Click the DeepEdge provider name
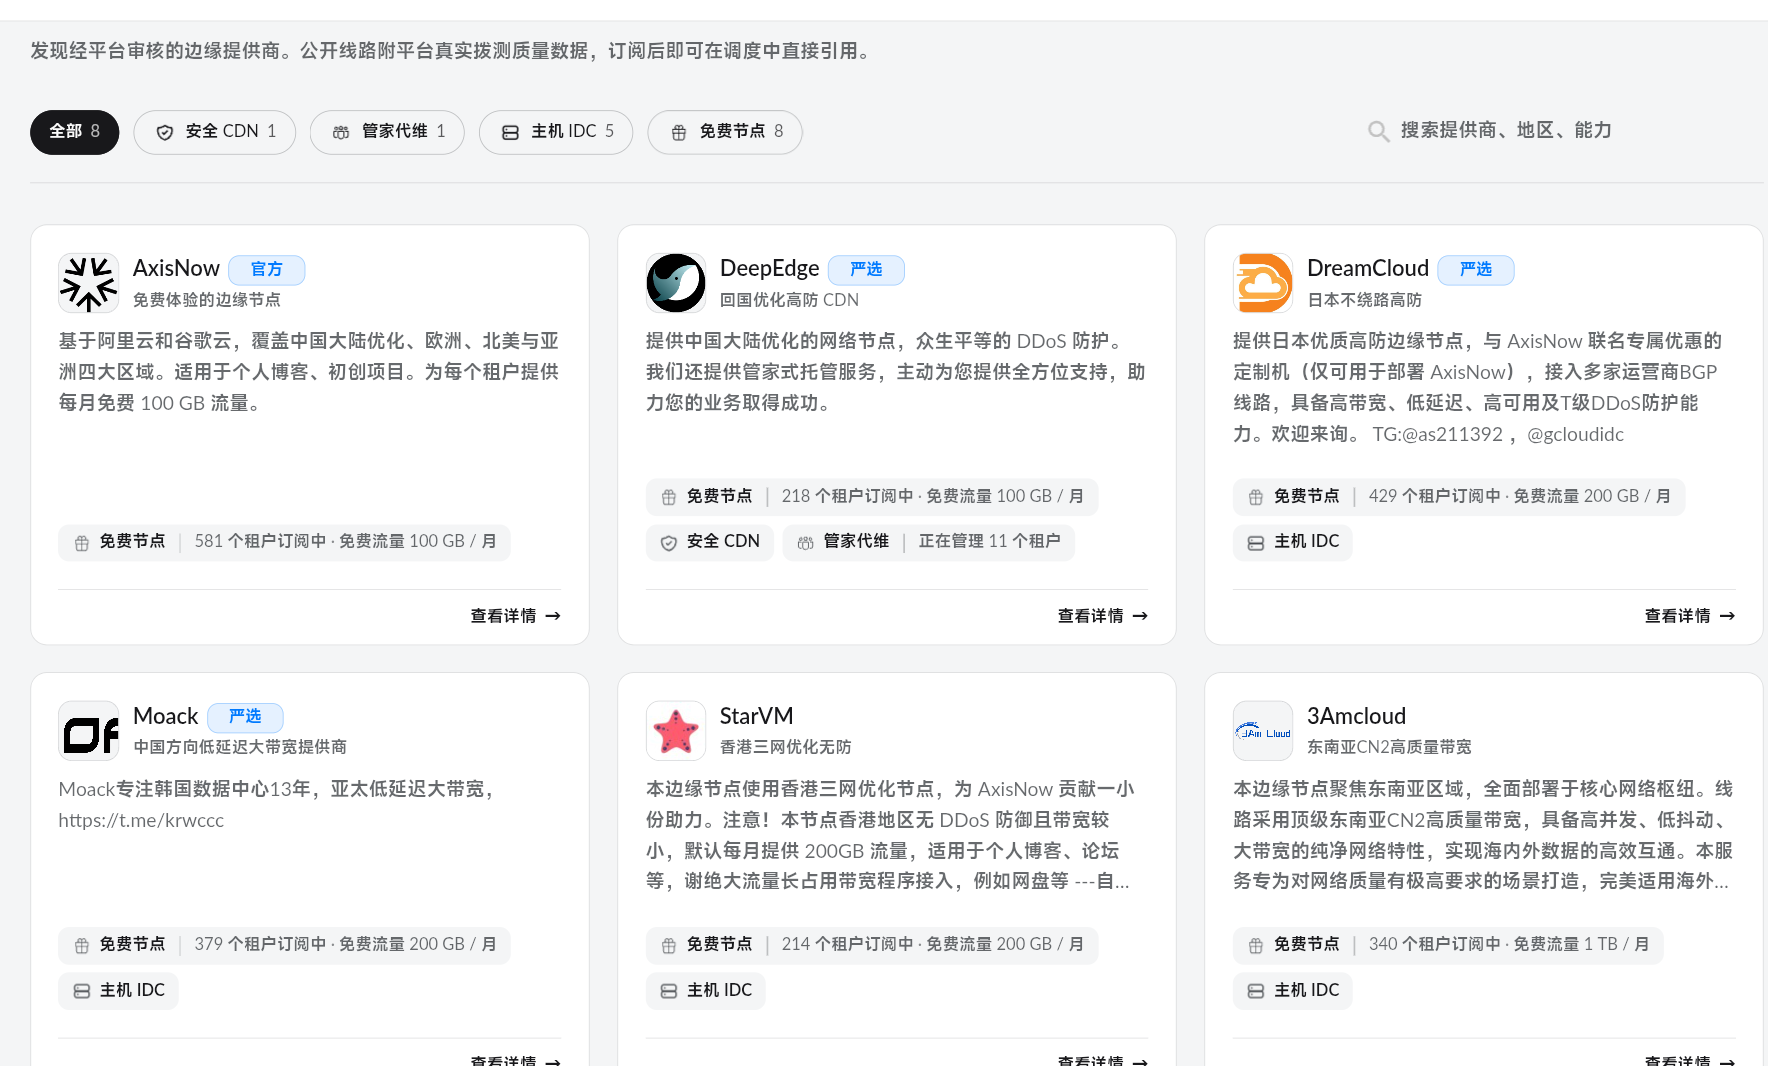1768x1066 pixels. click(769, 268)
